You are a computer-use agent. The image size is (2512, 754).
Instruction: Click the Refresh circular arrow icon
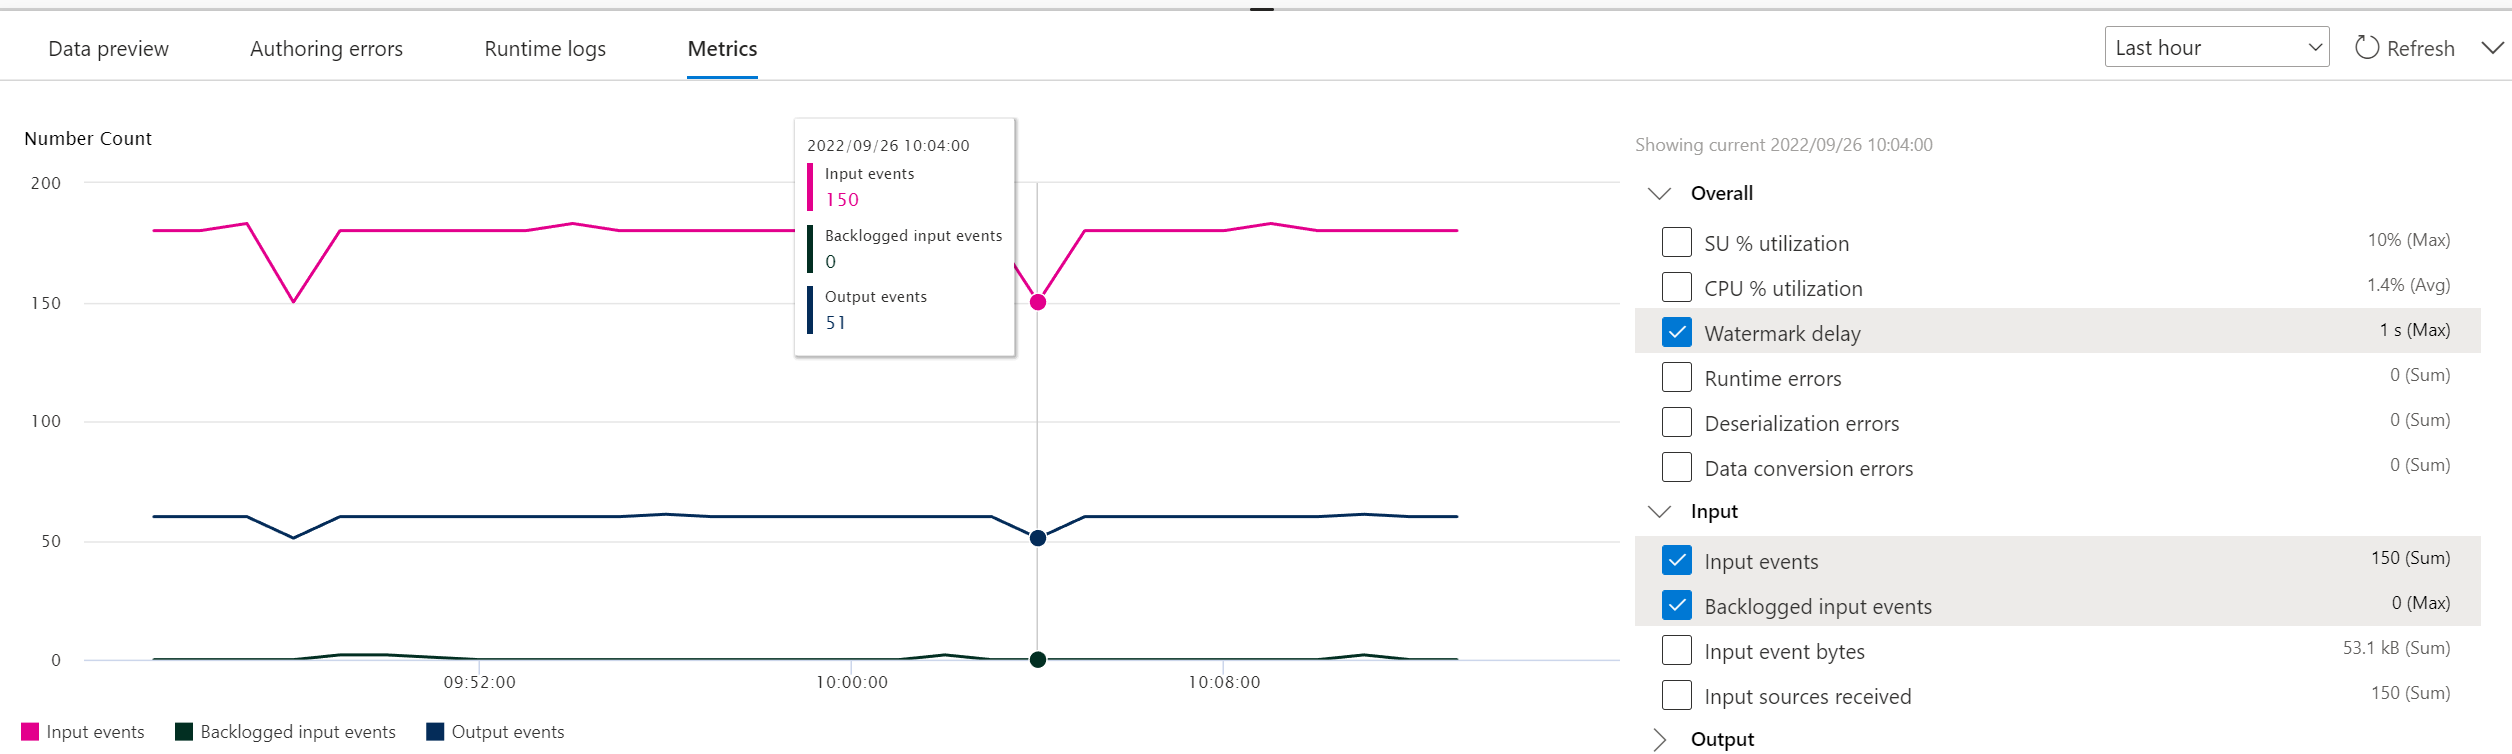pos(2366,47)
